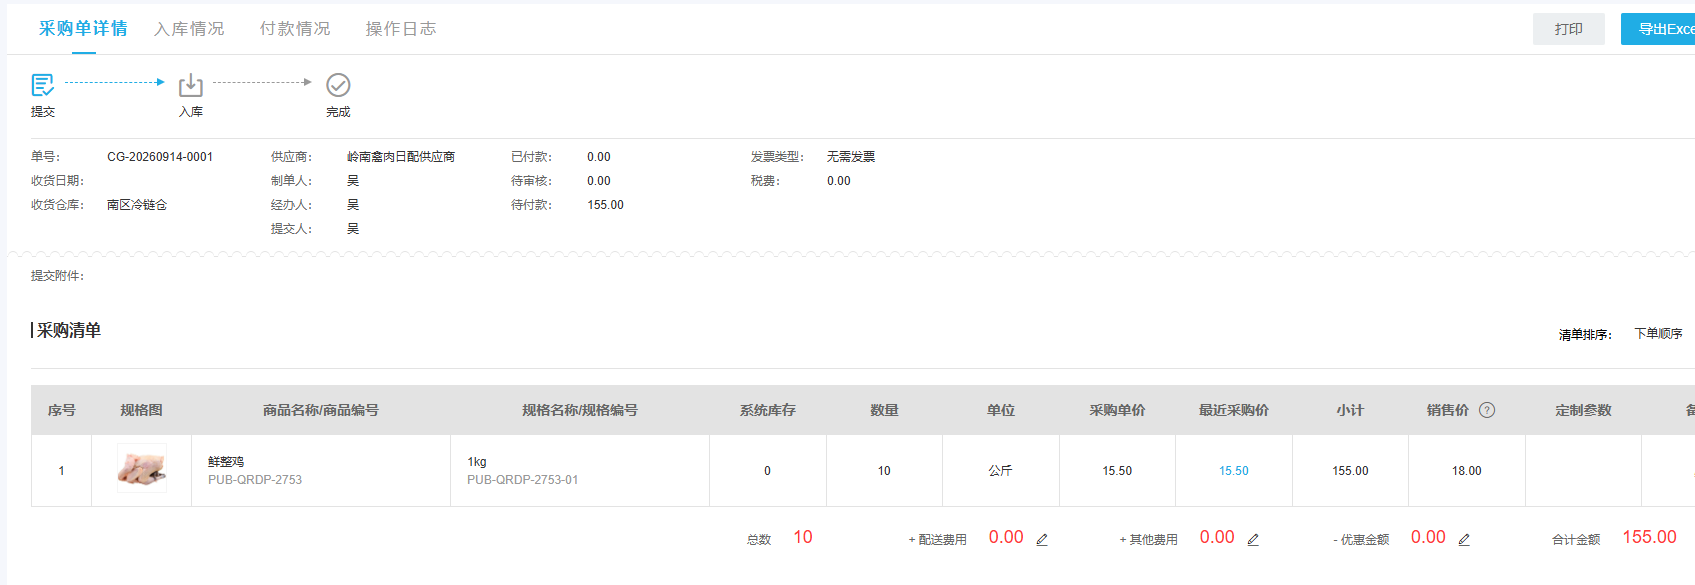Image resolution: width=1695 pixels, height=585 pixels.
Task: Edit the 其他费用 amount with pencil icon
Action: (x=1253, y=539)
